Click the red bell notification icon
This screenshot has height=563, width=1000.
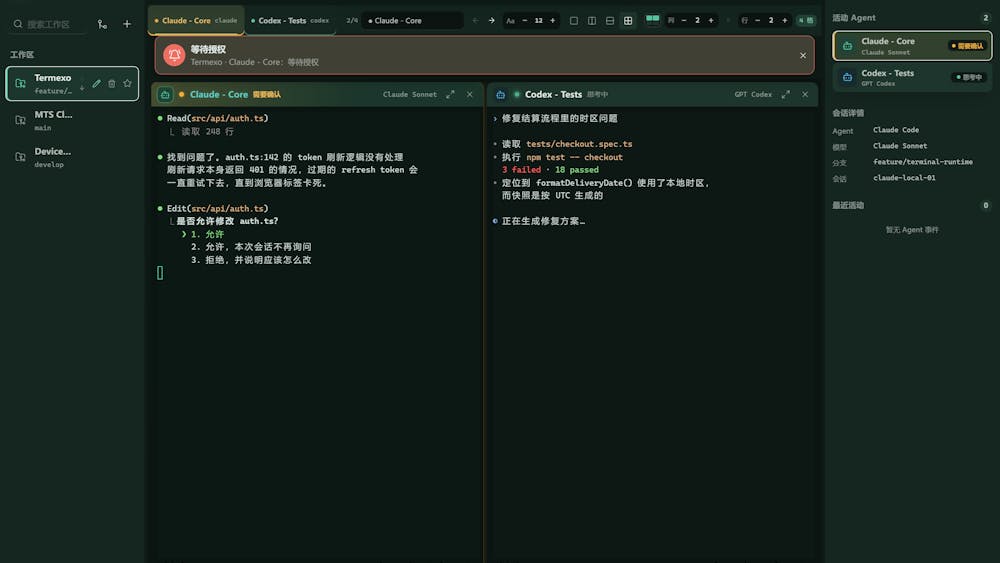pyautogui.click(x=174, y=55)
